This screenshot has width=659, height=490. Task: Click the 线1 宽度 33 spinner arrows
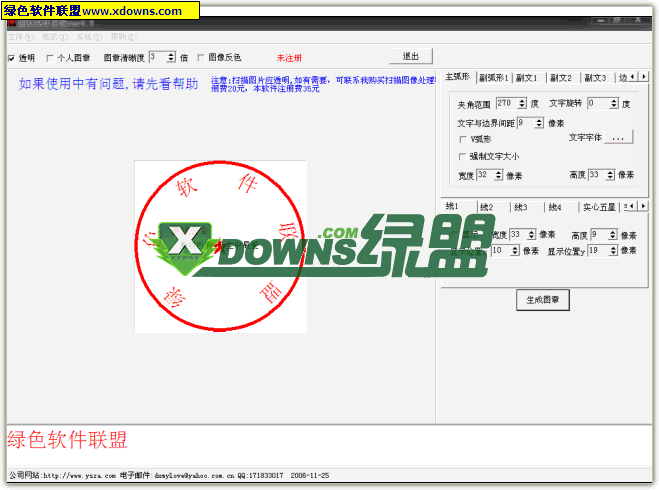tap(532, 234)
